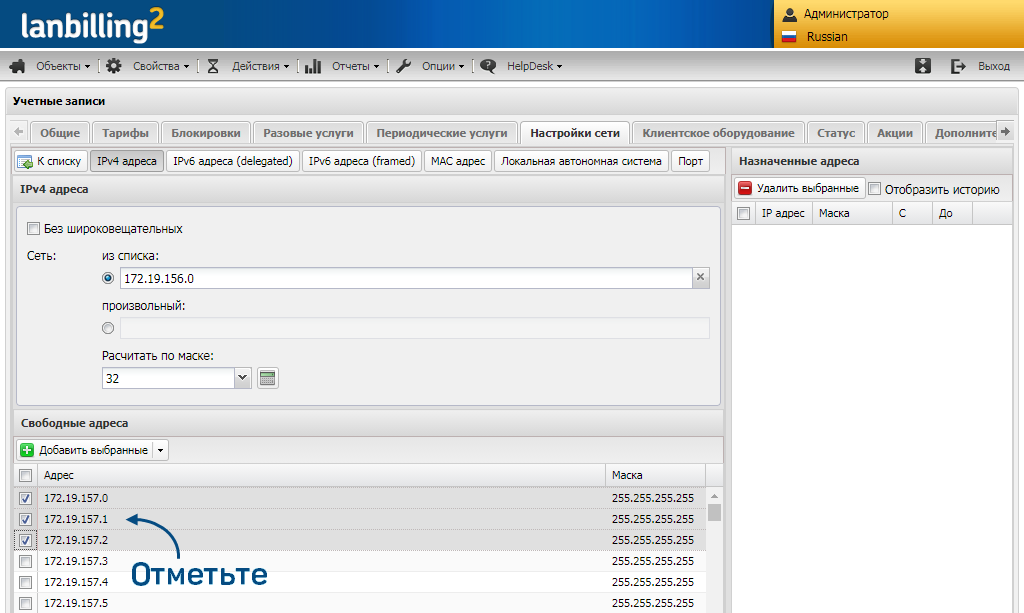Open the mask value dropdown arrow
Image resolution: width=1024 pixels, height=613 pixels.
(242, 378)
